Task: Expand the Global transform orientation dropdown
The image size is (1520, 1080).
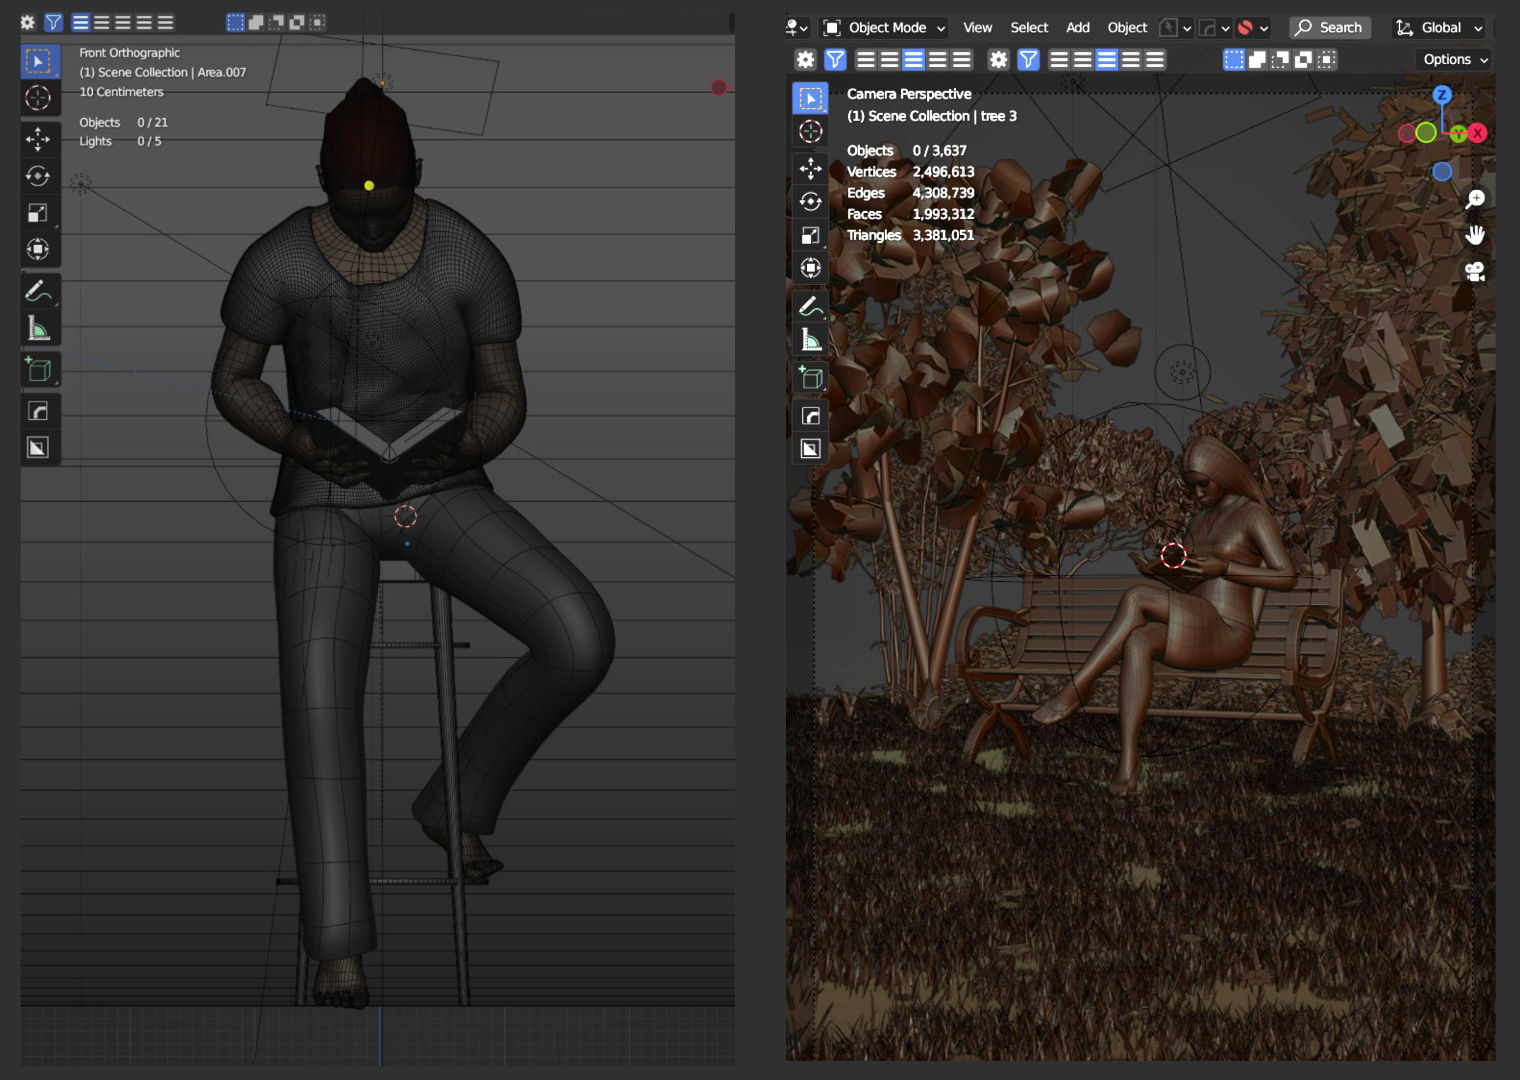Action: pyautogui.click(x=1440, y=28)
